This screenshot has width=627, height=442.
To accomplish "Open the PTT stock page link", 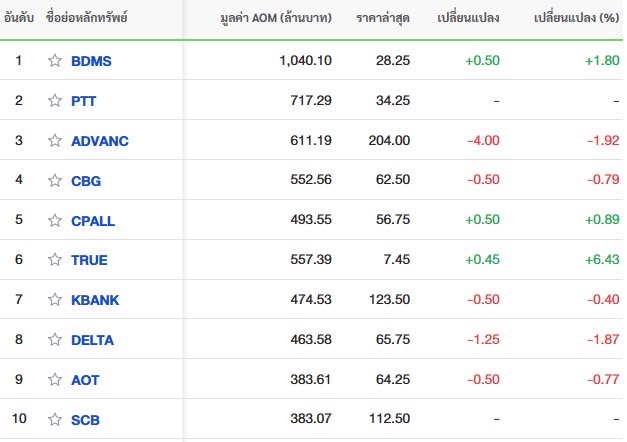I will coord(84,101).
